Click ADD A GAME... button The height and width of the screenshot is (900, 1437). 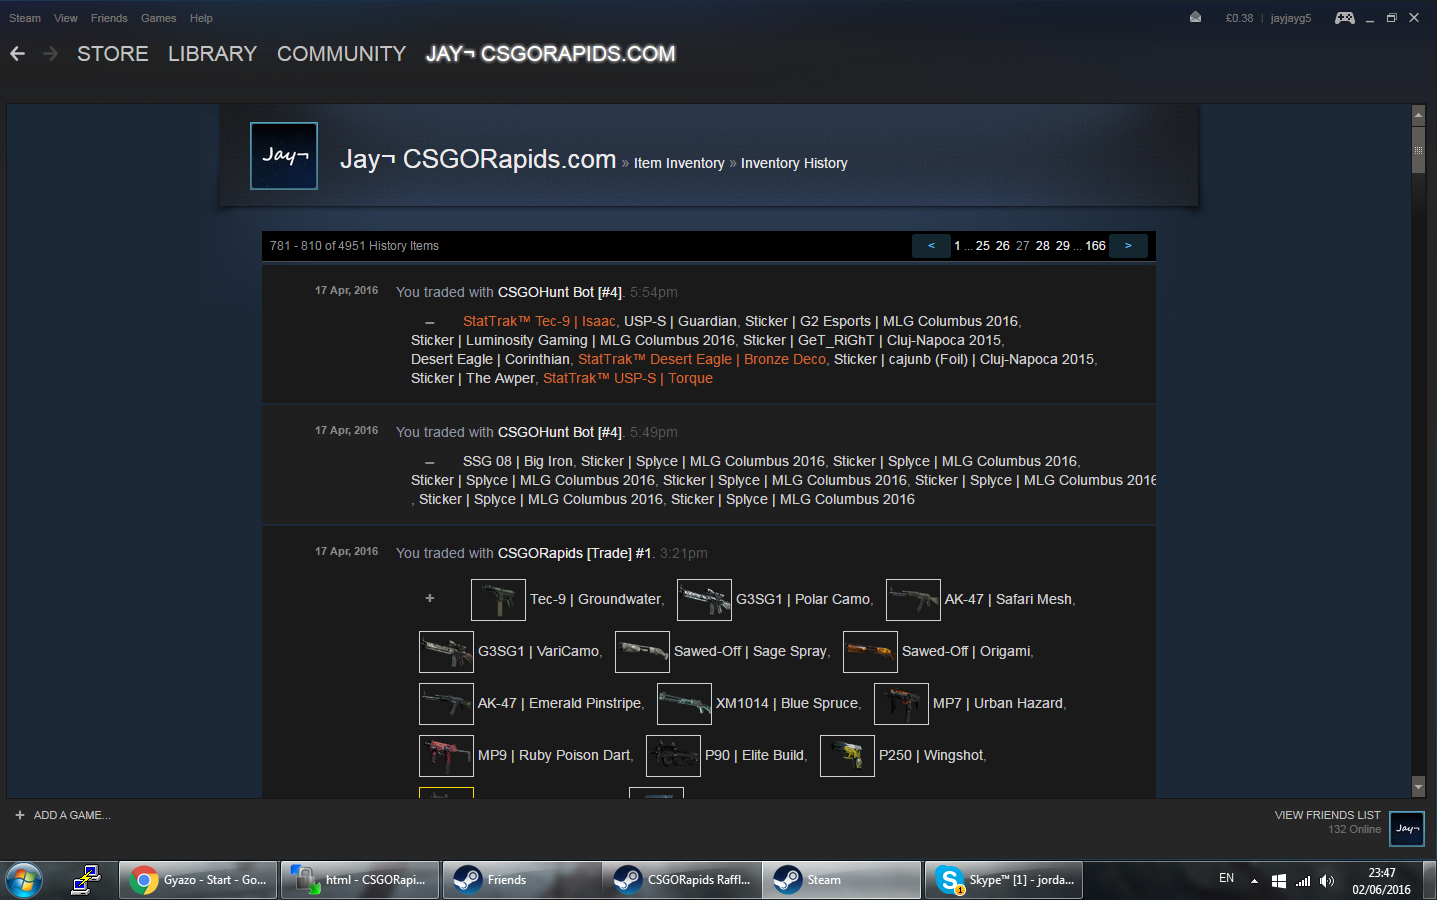[x=72, y=815]
